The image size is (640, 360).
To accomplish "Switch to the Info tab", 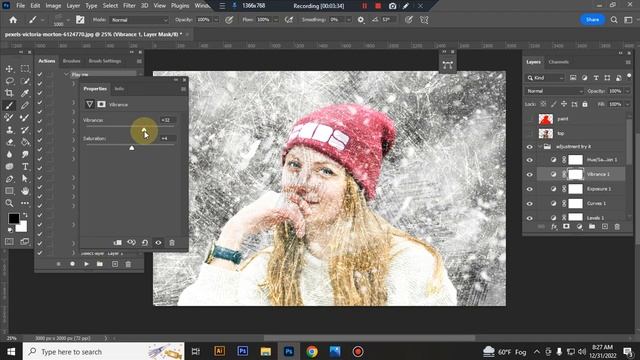I will pyautogui.click(x=119, y=89).
